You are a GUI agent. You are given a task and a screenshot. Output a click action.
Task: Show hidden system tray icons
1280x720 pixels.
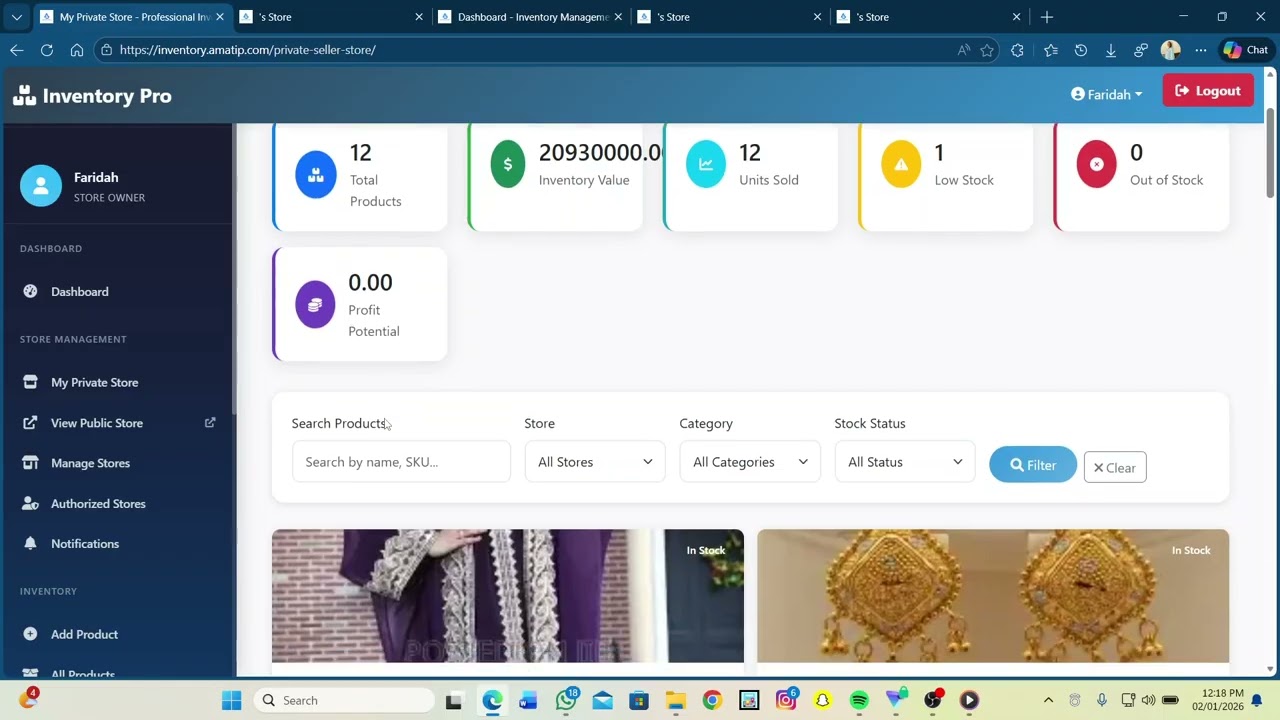point(1048,700)
